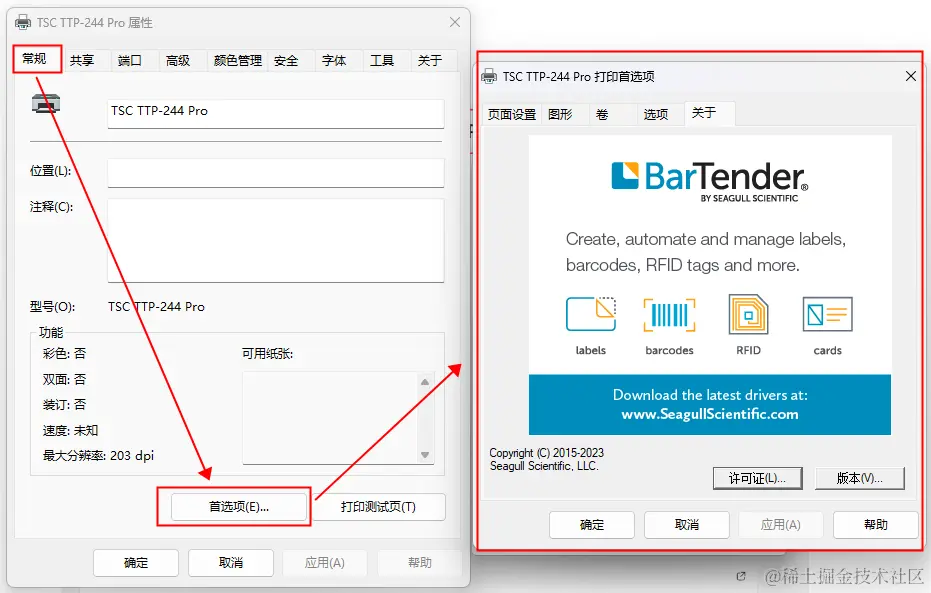Viewport: 931px width, 593px height.
Task: Click 应用(A) in preferences dialog
Action: coord(781,525)
